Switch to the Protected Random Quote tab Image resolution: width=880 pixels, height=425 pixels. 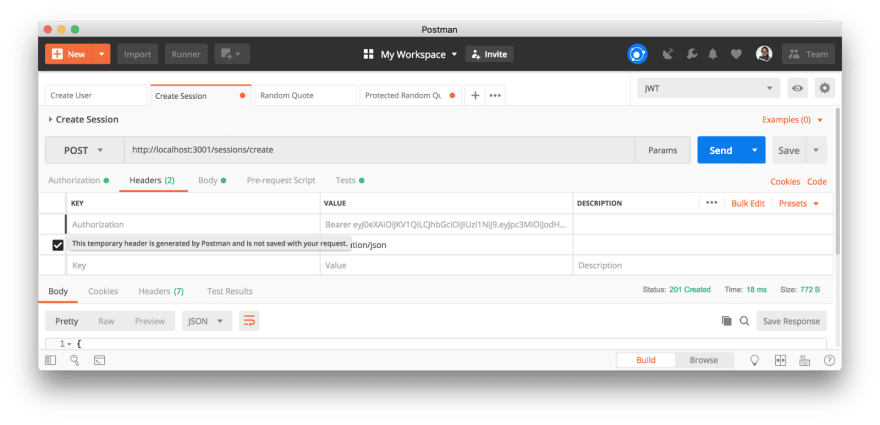[x=410, y=95]
